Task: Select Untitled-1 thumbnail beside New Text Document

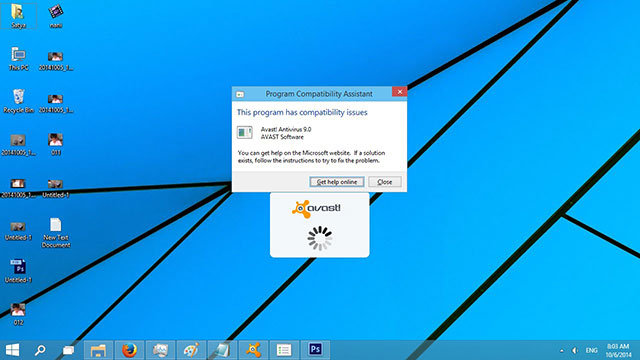Action: (x=18, y=231)
